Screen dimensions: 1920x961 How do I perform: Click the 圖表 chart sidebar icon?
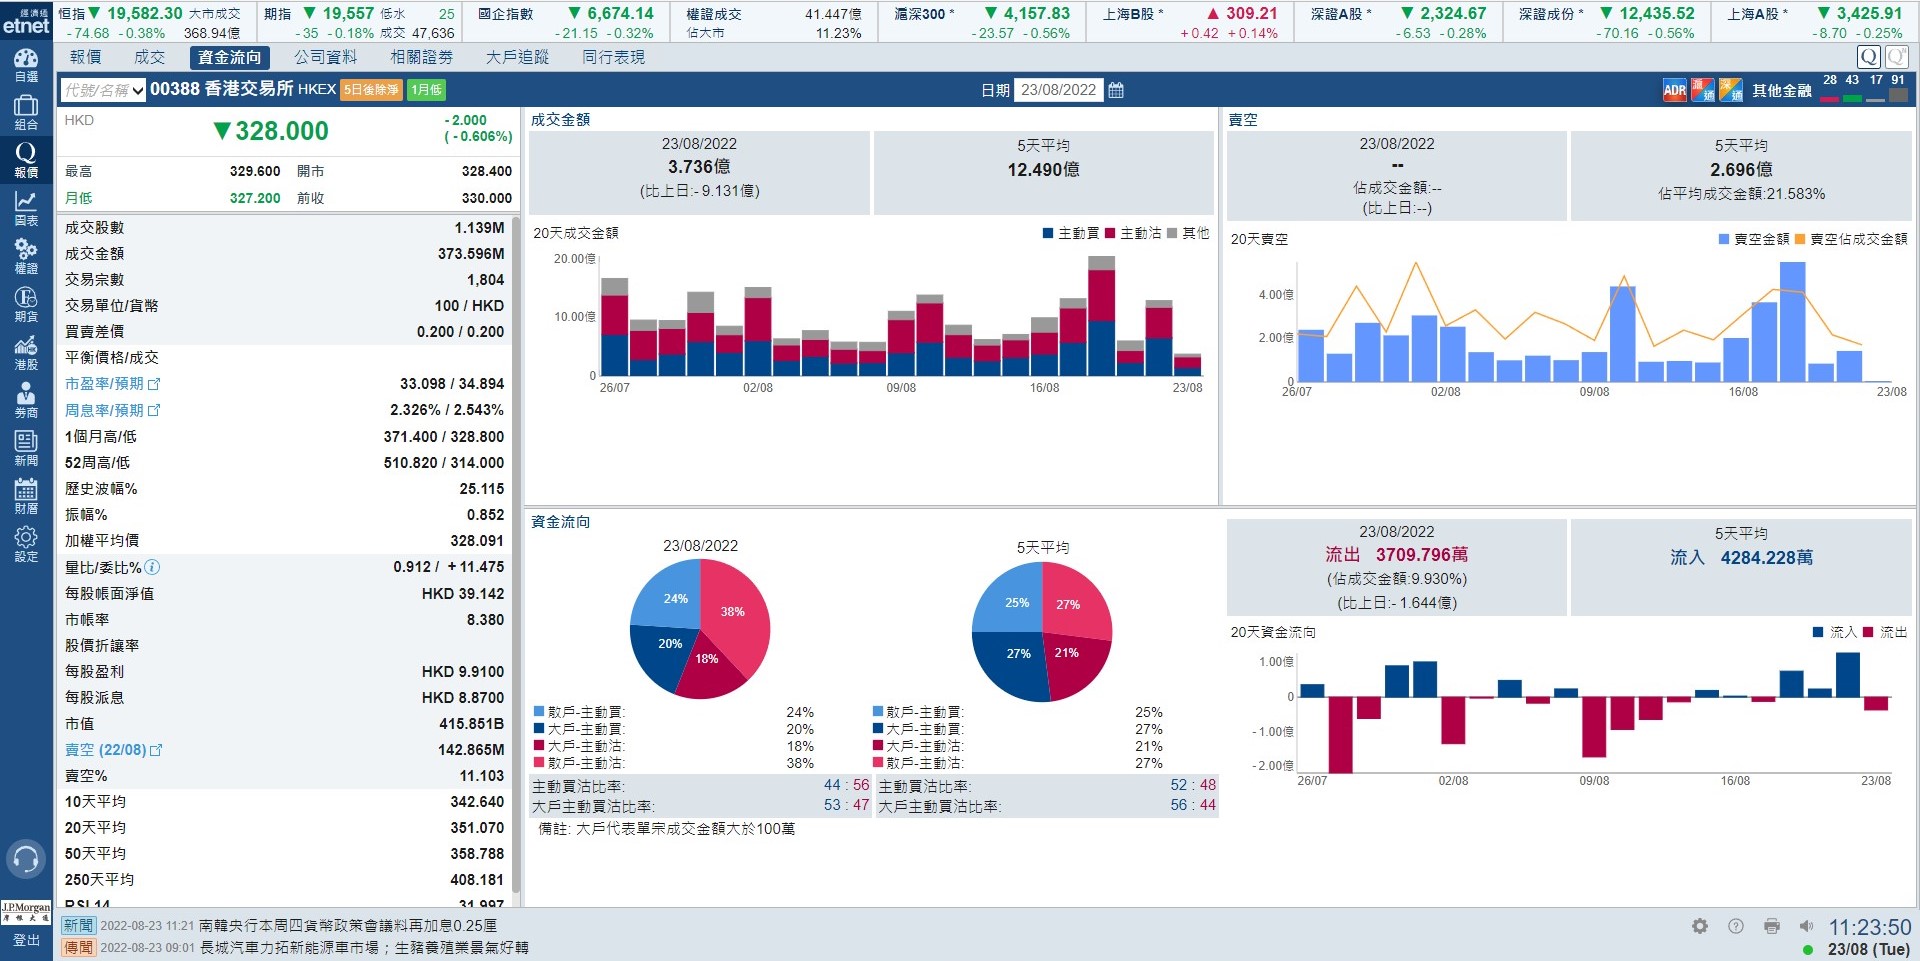click(x=26, y=208)
